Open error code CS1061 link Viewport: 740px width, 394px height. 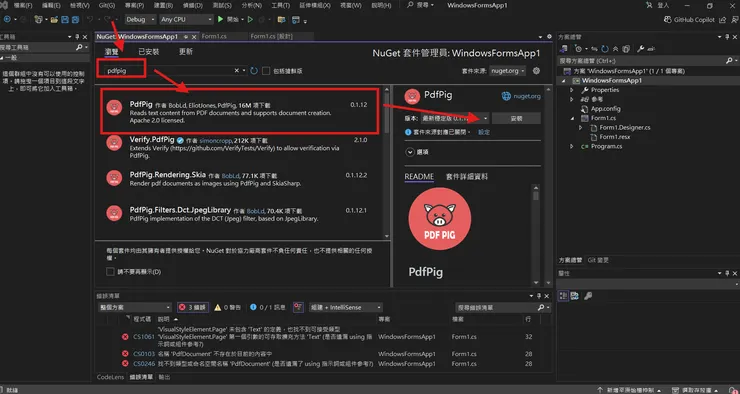[x=143, y=337]
